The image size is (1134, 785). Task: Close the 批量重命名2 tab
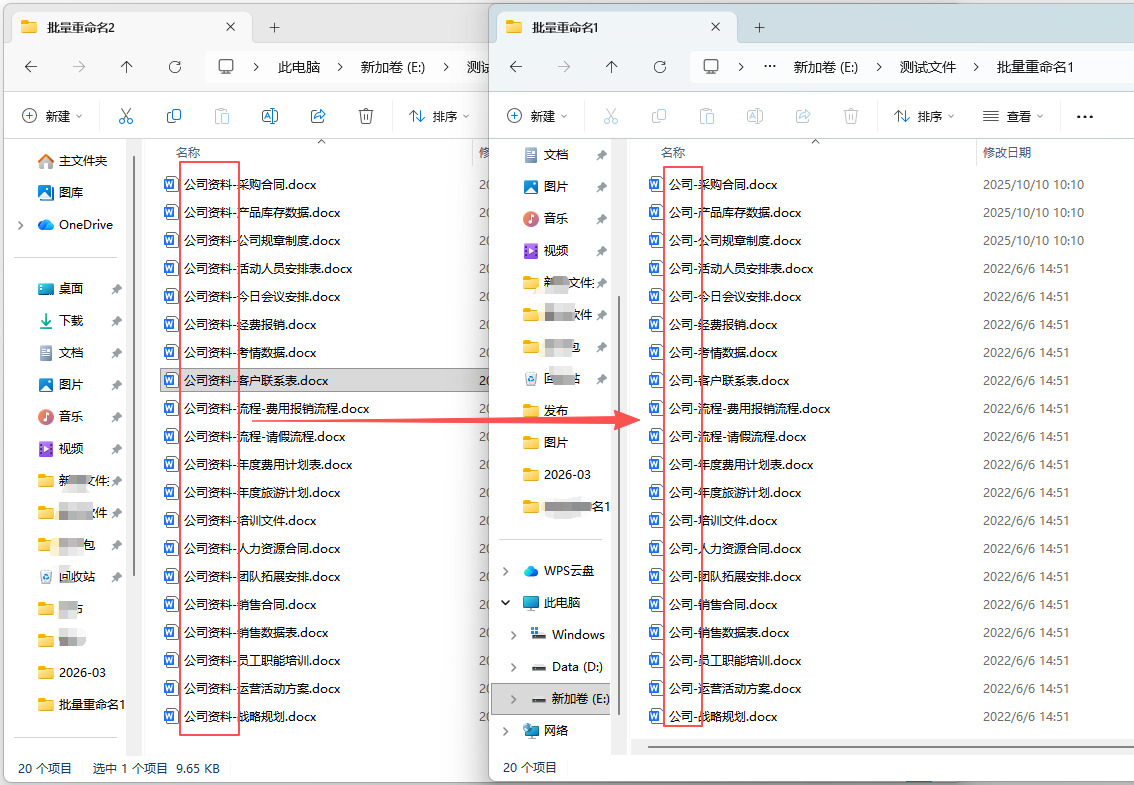coord(231,27)
